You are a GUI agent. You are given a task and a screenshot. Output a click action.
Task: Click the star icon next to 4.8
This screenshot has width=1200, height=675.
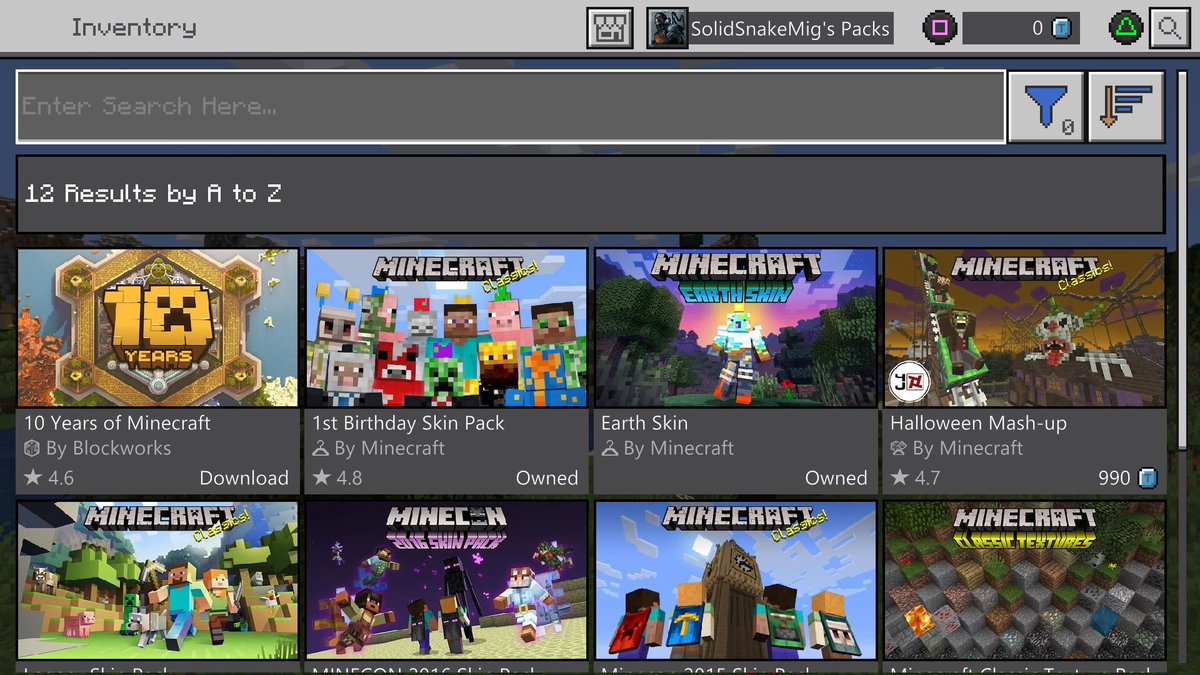pos(322,478)
